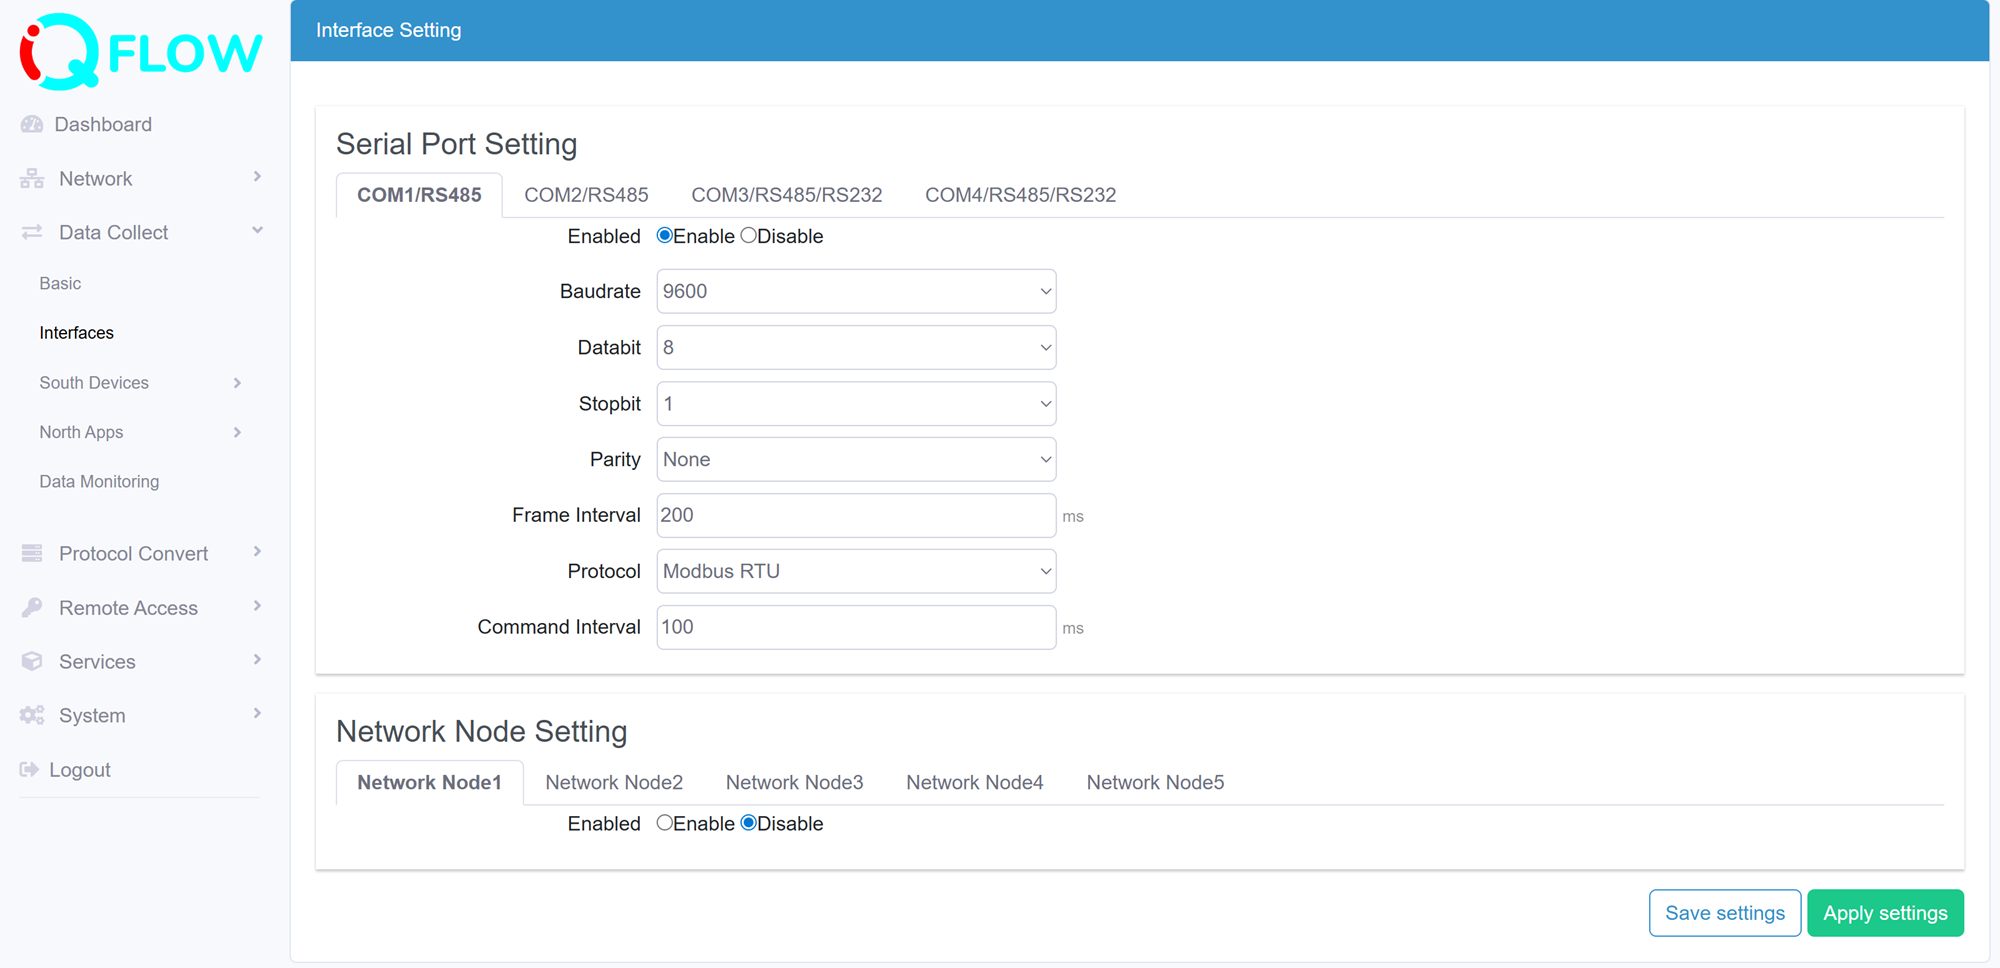
Task: Open the Network Node4 tab
Action: click(974, 782)
